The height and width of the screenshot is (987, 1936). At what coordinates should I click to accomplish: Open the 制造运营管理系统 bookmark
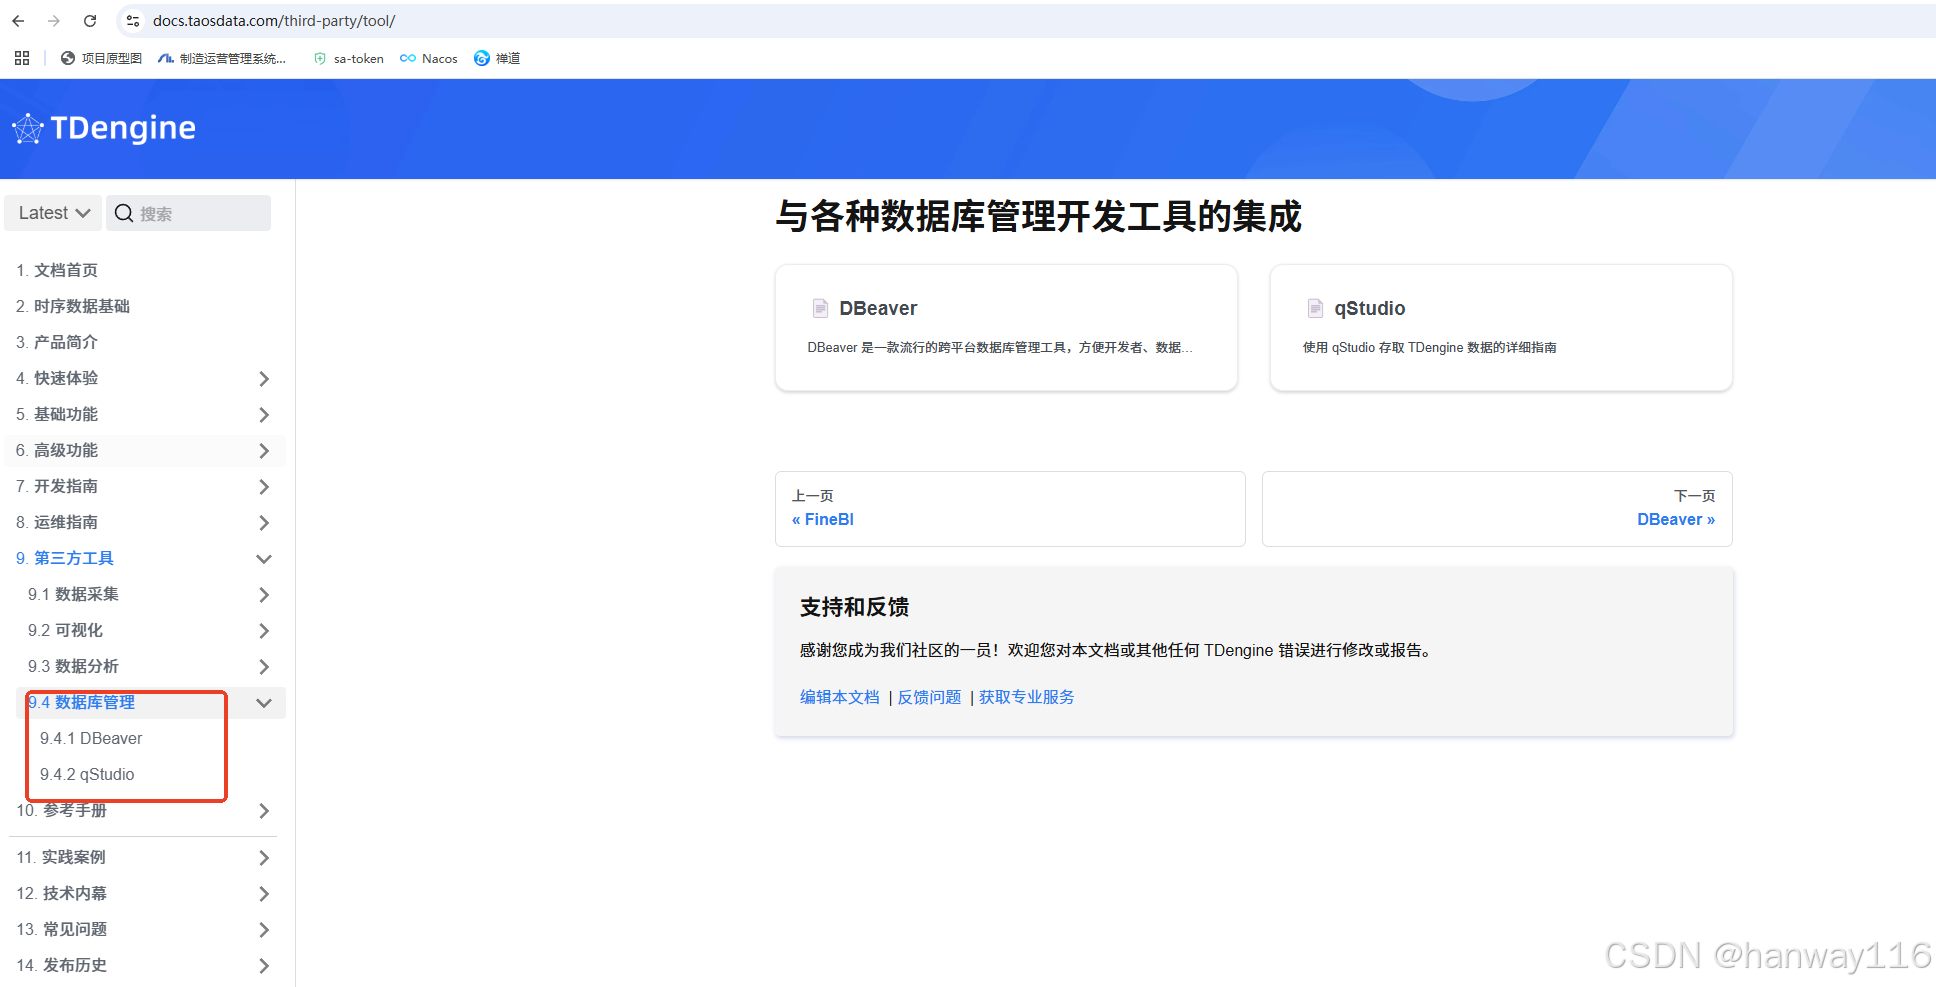click(x=222, y=58)
